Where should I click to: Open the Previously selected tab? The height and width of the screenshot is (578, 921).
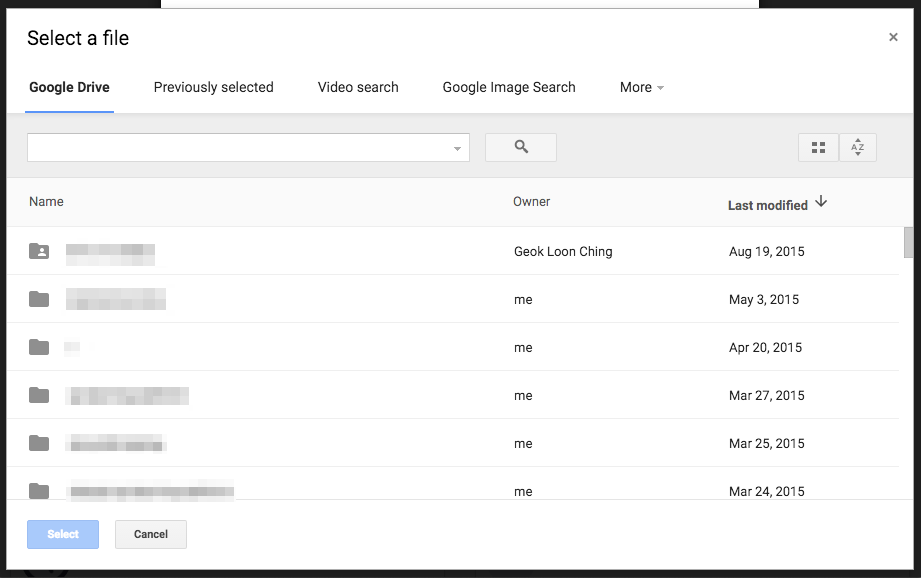click(x=213, y=88)
